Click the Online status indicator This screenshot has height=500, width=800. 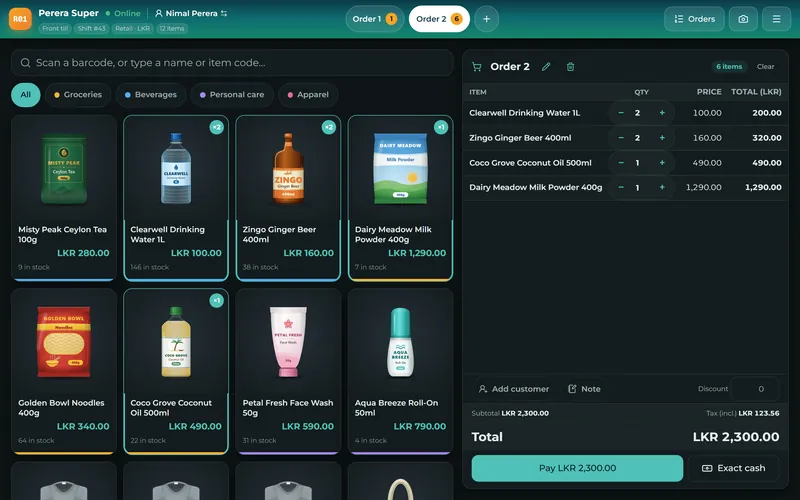(123, 13)
